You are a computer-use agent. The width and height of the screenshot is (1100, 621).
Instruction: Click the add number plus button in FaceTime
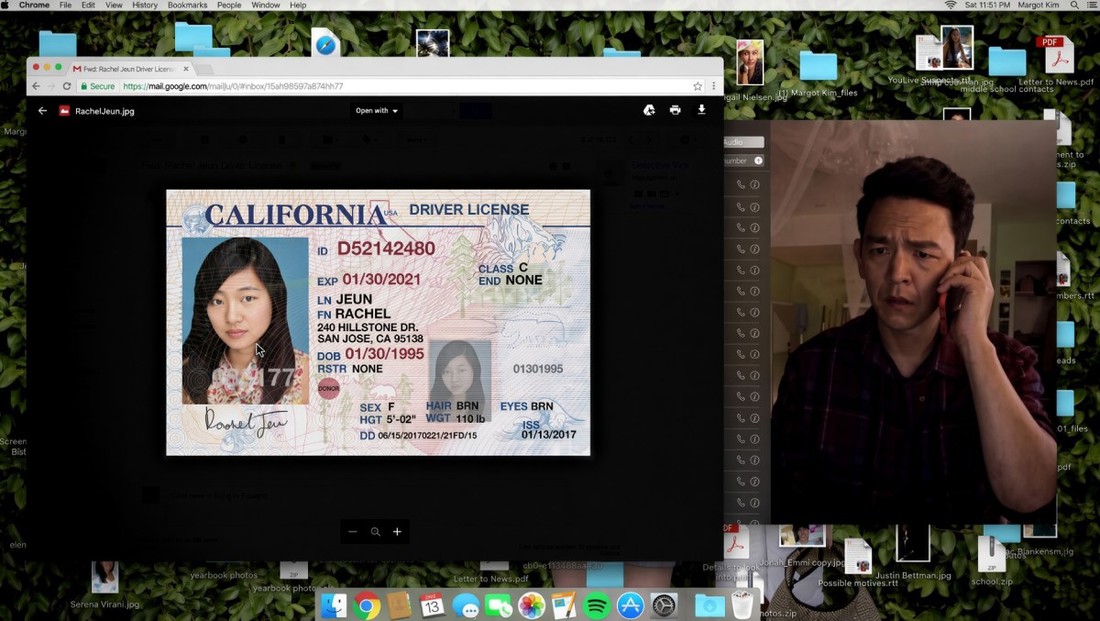coord(758,161)
